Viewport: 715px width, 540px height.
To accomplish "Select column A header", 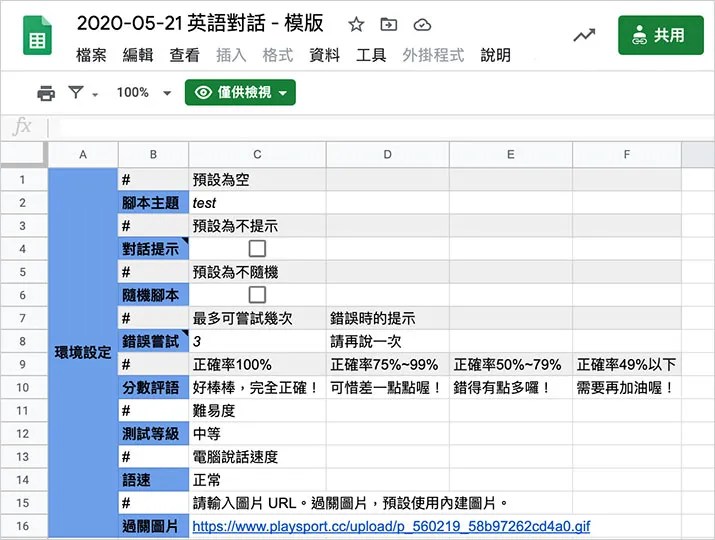I will point(83,155).
